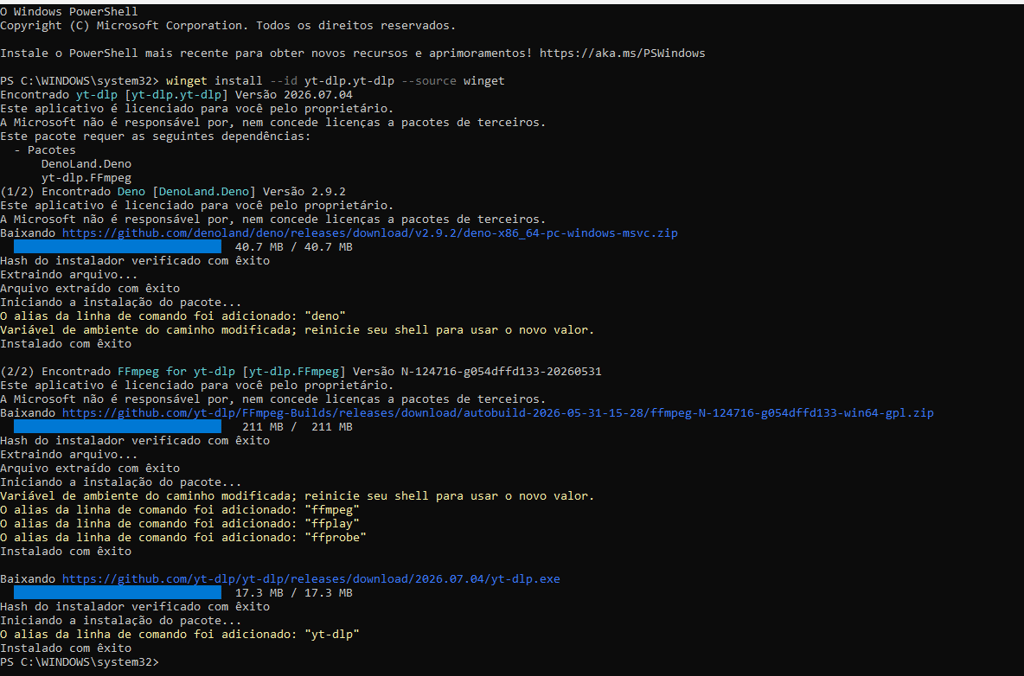Click 'Este pacote requer as seguintes dependências' line
Screen dimensions: 1024x676
click(x=155, y=136)
